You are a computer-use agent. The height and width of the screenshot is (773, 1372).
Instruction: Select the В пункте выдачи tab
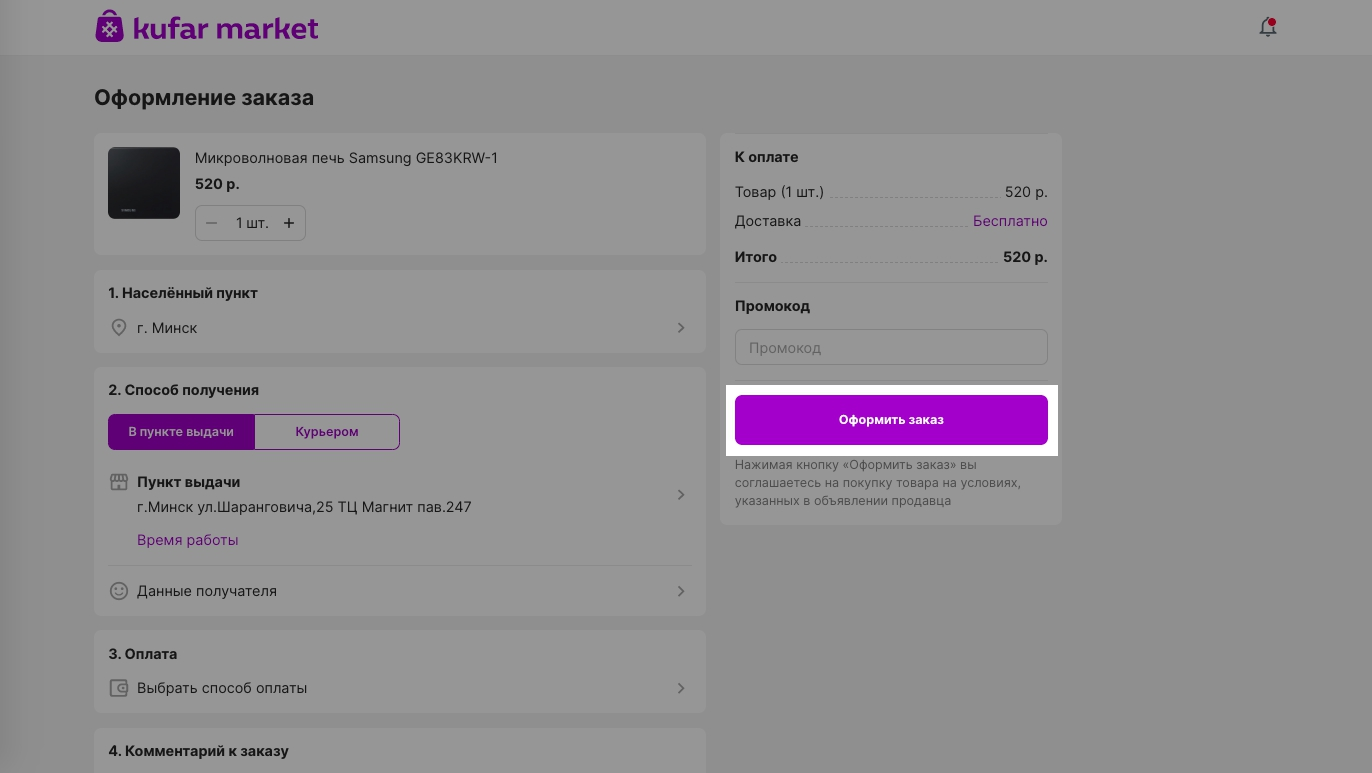(181, 432)
